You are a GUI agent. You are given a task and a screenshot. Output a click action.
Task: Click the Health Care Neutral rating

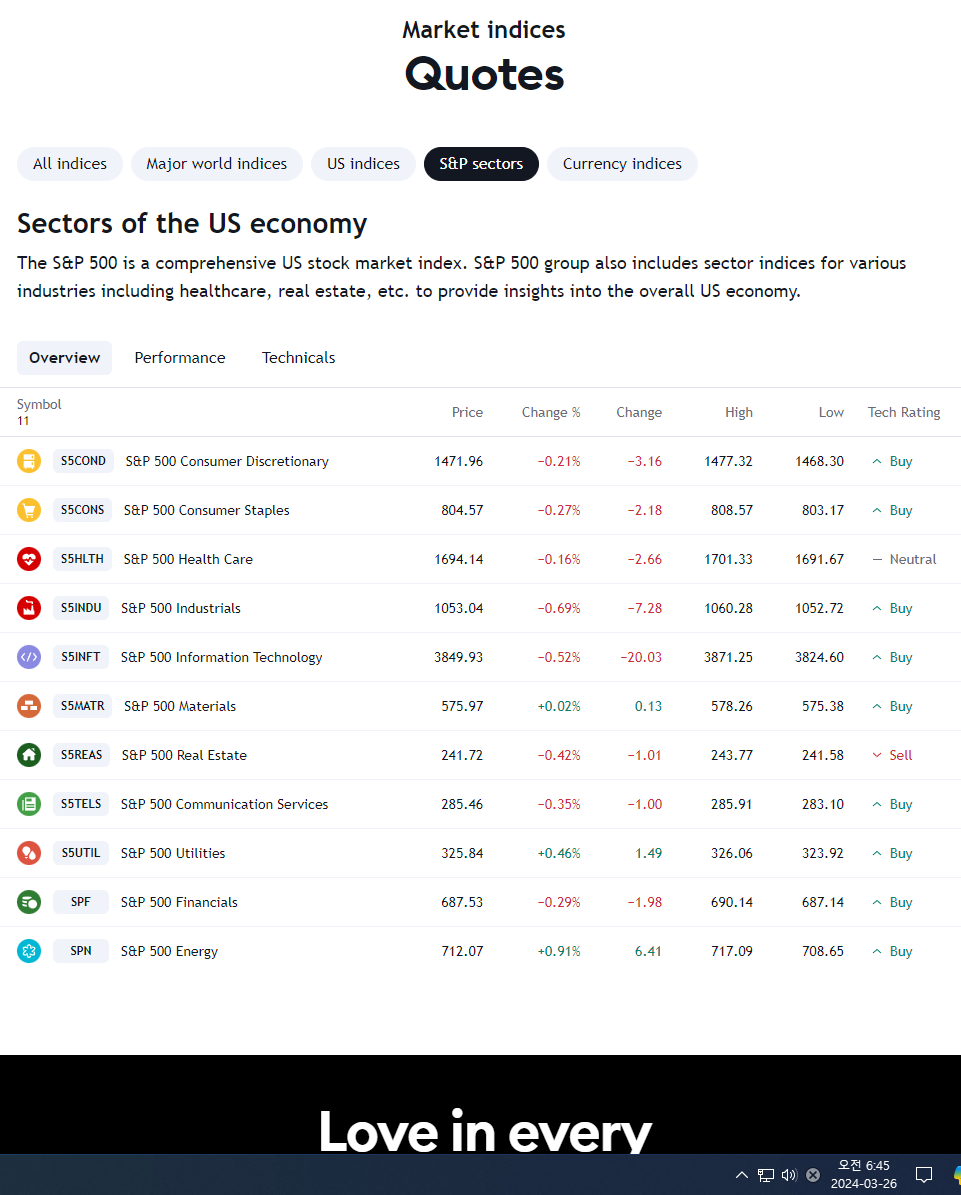pos(904,559)
